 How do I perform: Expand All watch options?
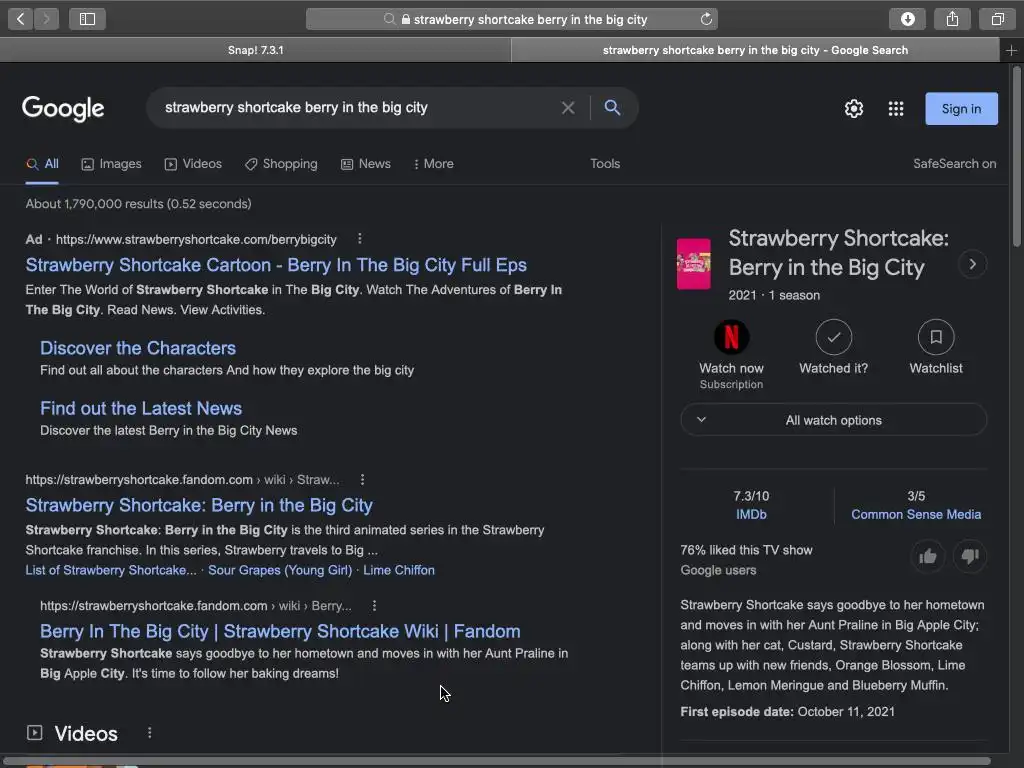(x=833, y=420)
